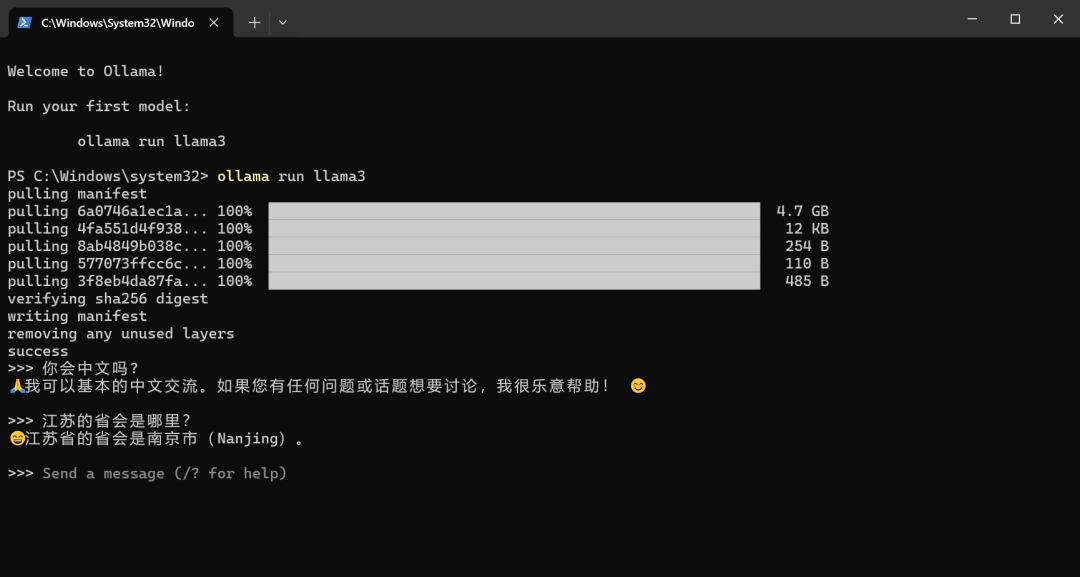This screenshot has width=1080, height=577.
Task: Click the 'Welcome to Ollama!' line
Action: point(86,72)
